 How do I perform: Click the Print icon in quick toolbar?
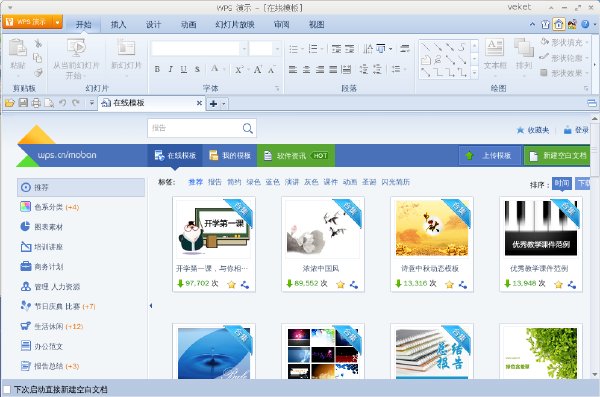(36, 103)
